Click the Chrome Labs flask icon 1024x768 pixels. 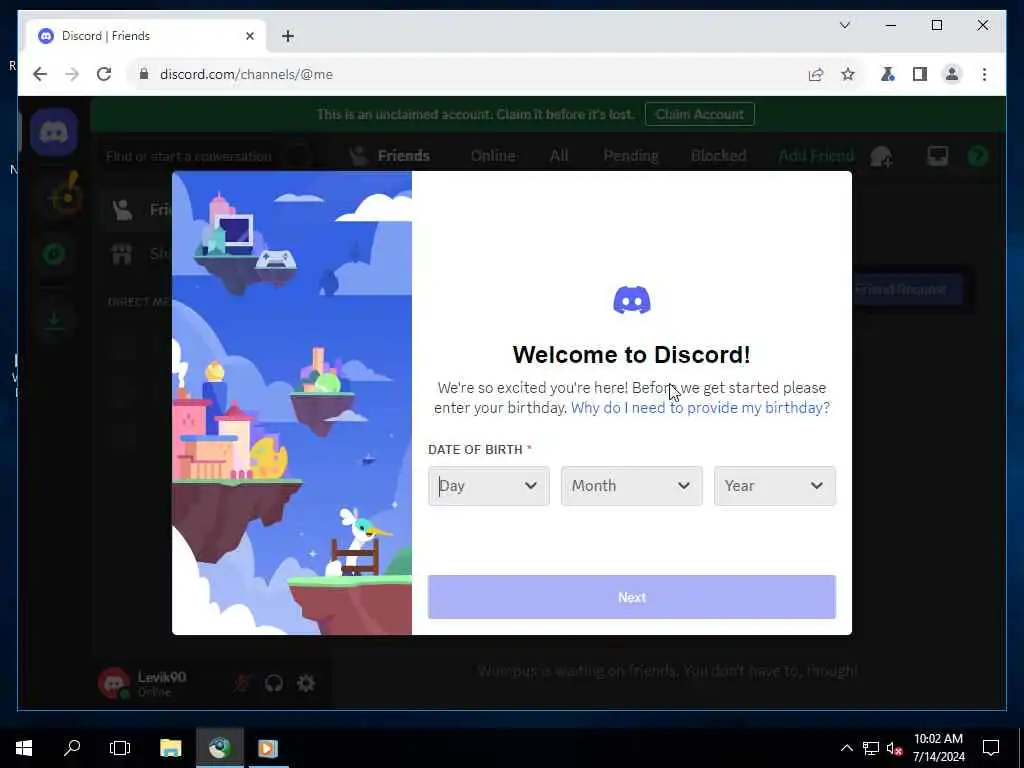tap(888, 74)
